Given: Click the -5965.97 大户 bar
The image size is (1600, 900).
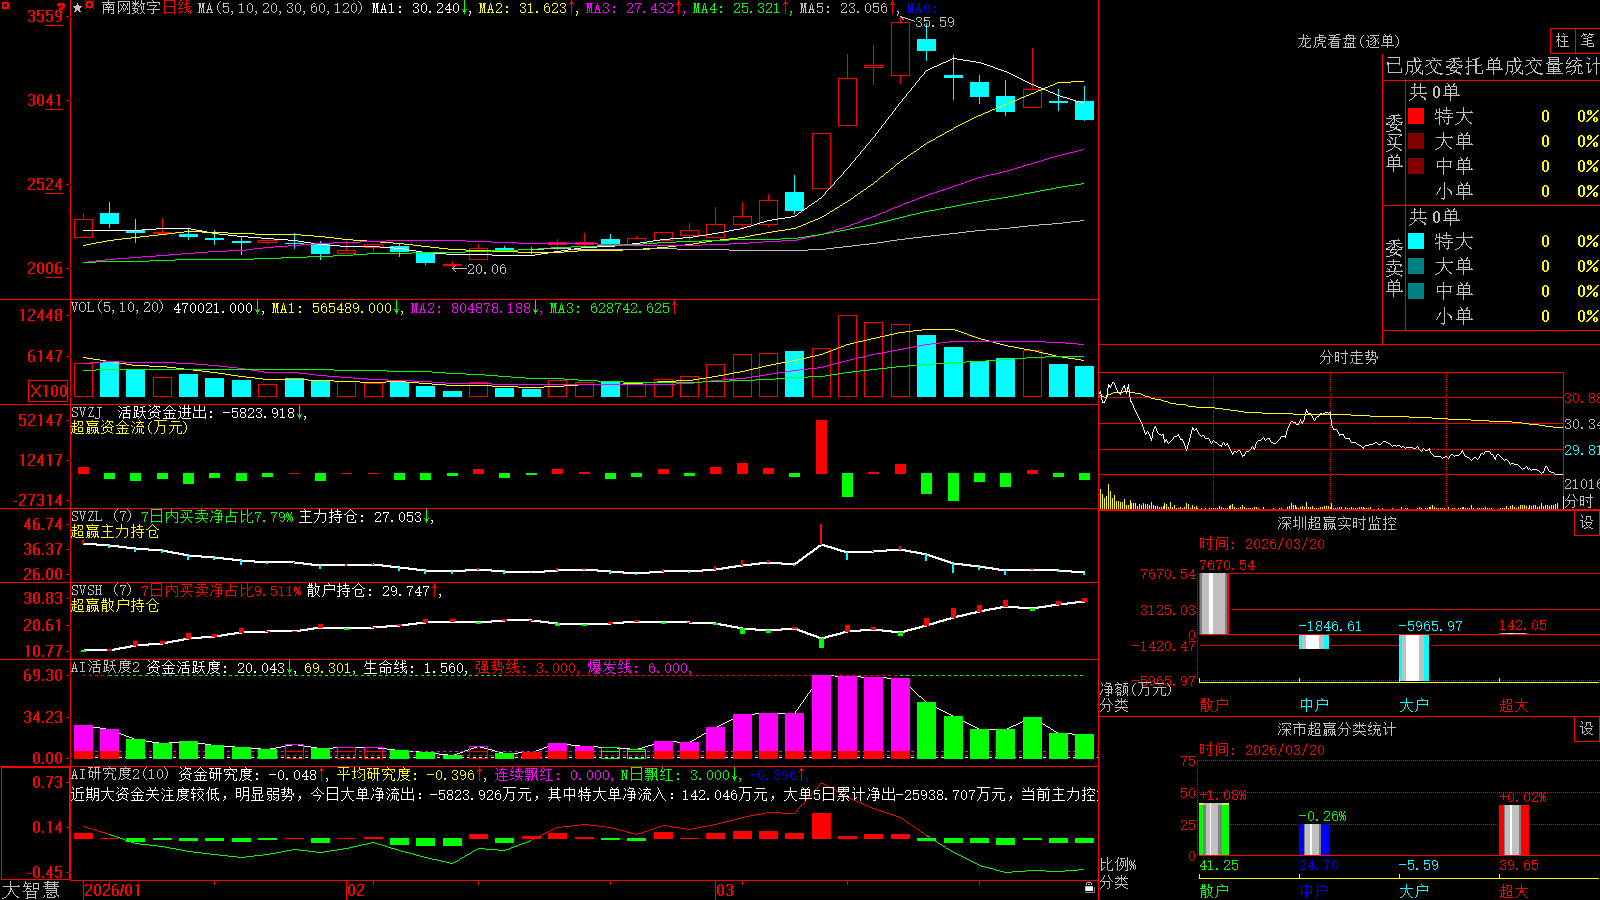Looking at the screenshot, I should point(1414,658).
